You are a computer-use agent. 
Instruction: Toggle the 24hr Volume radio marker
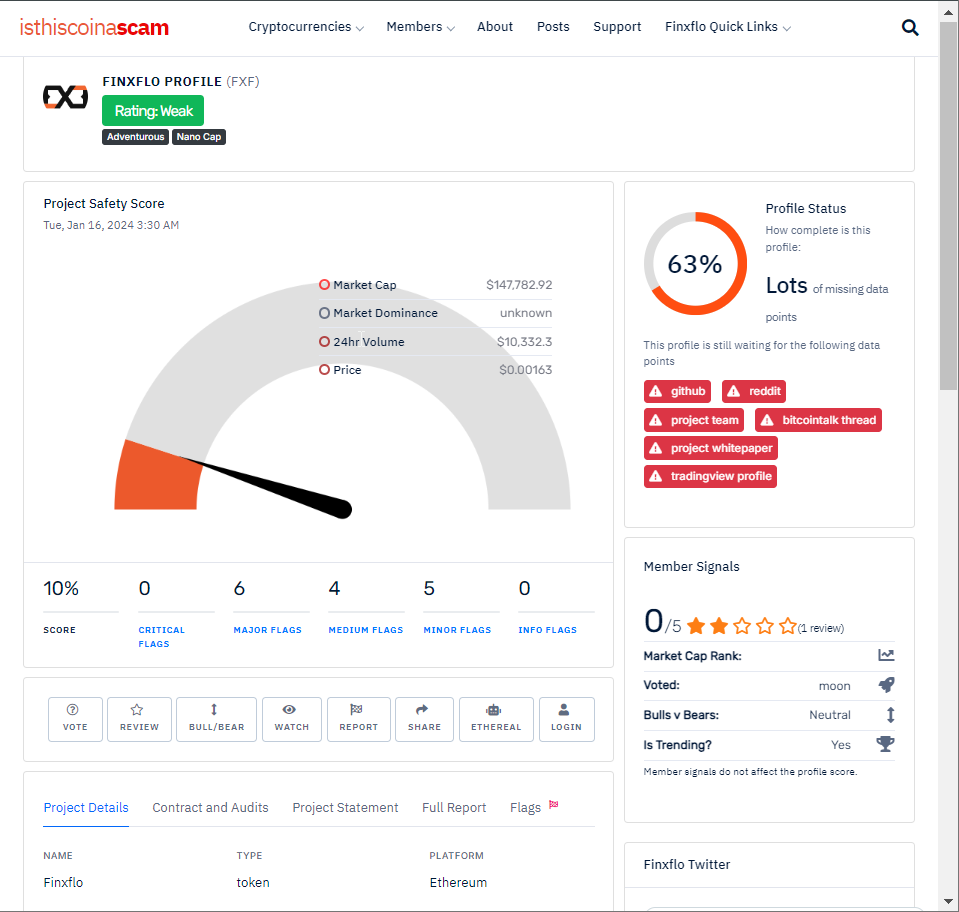(x=325, y=341)
